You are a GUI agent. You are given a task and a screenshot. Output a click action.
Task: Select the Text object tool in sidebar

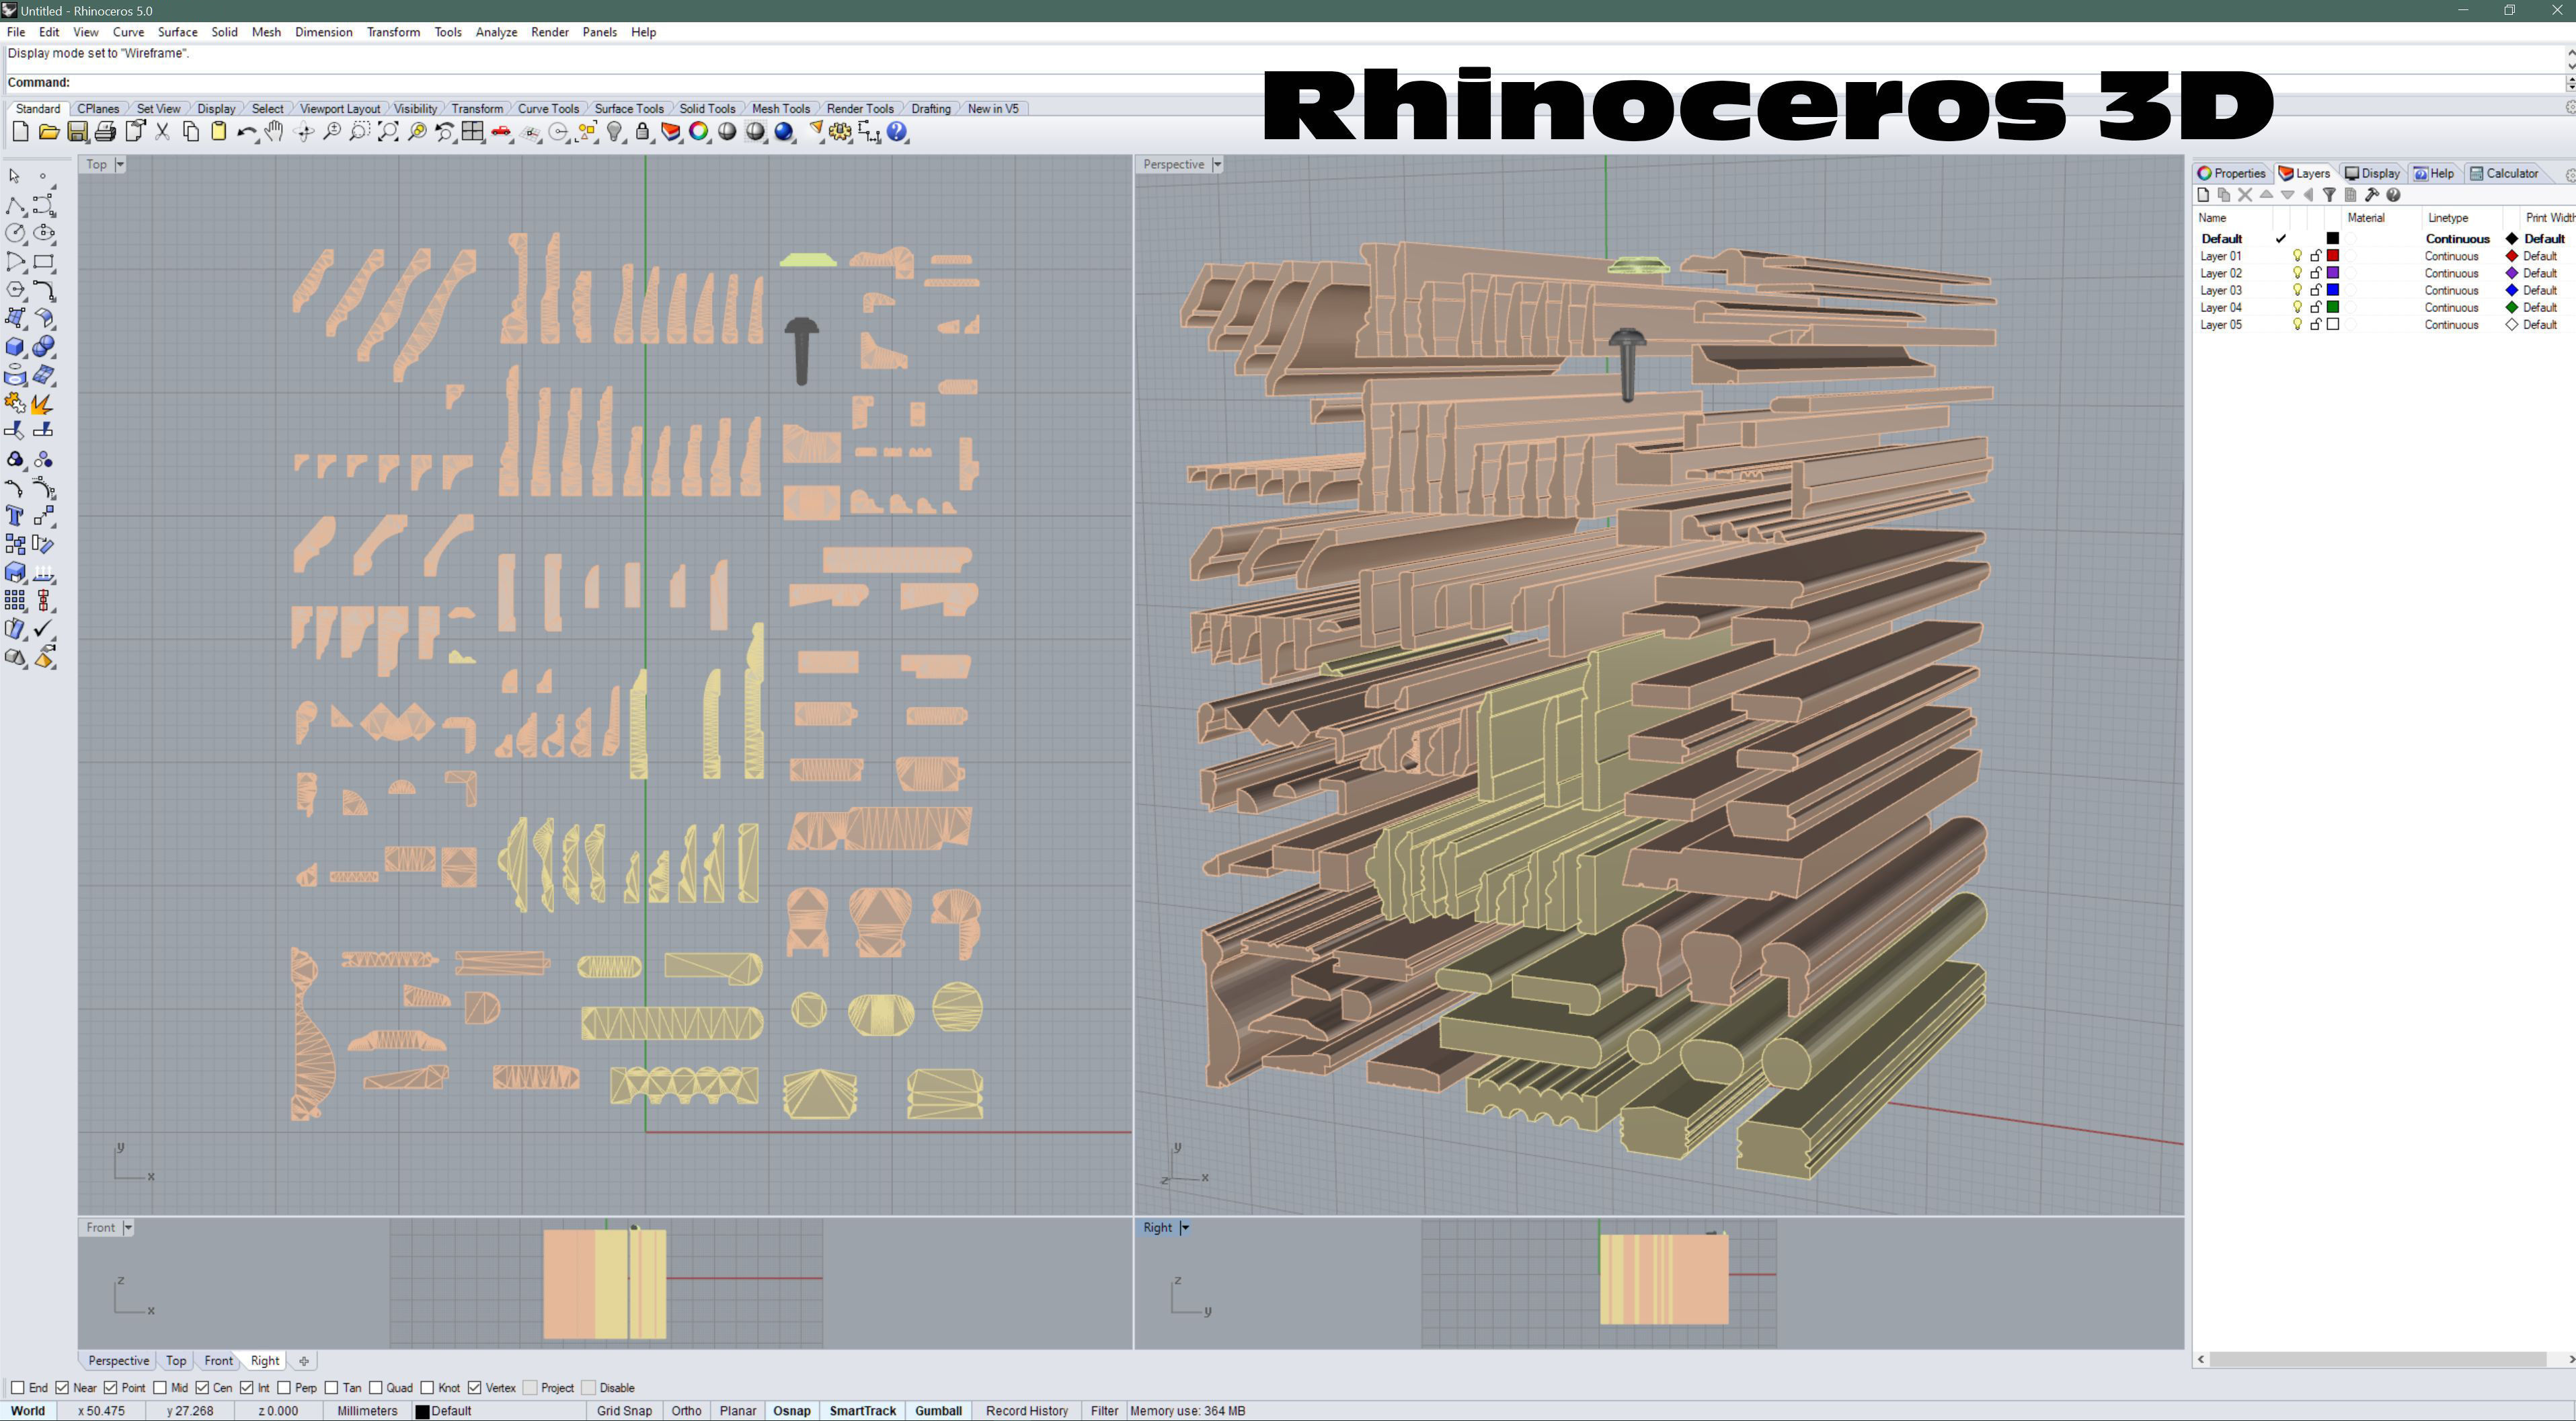[15, 516]
